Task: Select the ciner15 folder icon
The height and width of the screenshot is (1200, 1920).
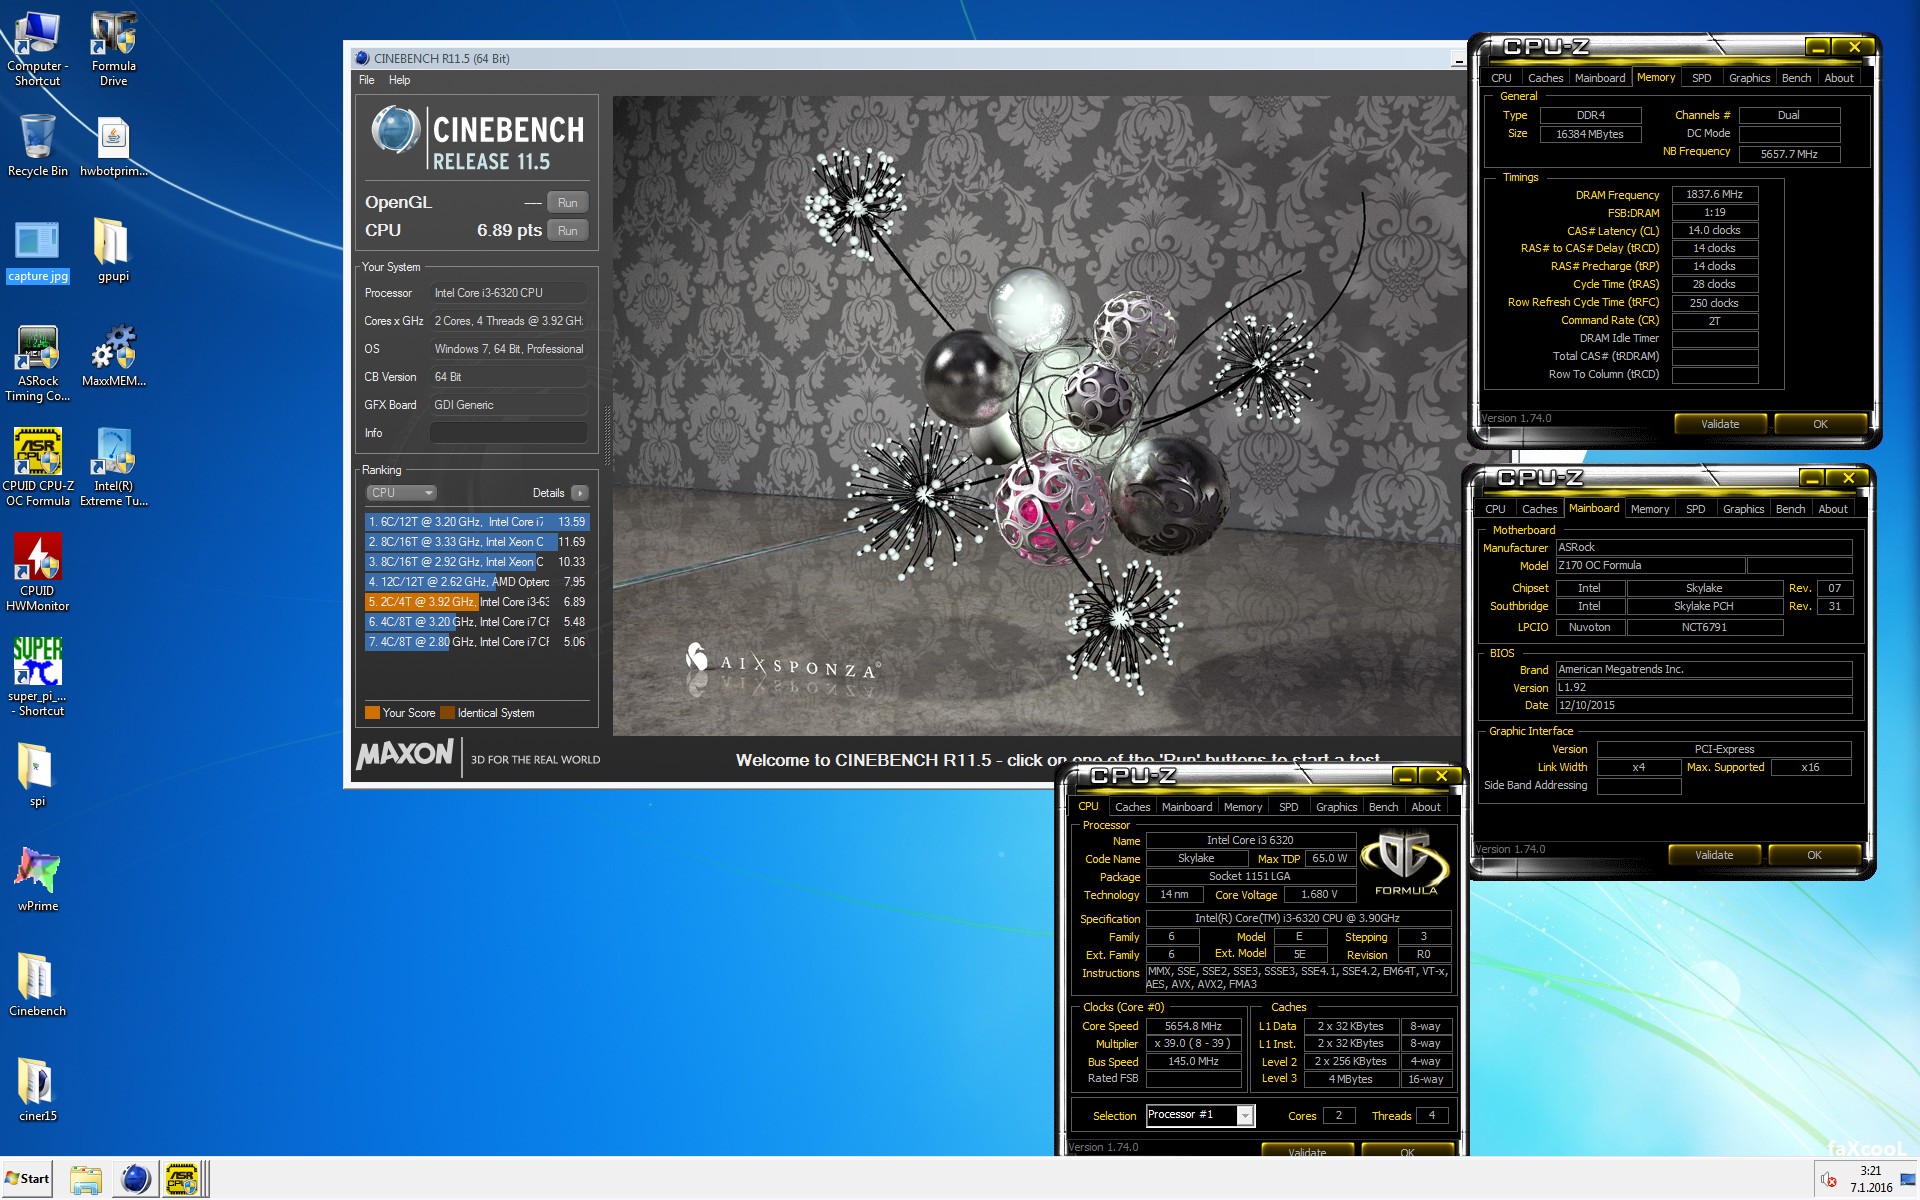Action: click(x=37, y=1090)
